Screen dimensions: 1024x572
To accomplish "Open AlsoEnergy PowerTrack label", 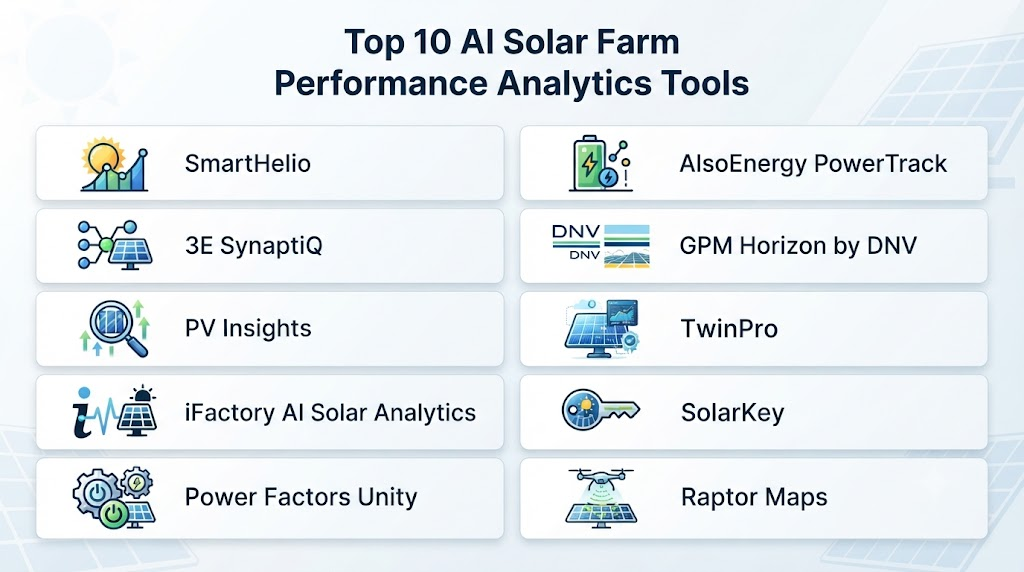I will [x=813, y=164].
